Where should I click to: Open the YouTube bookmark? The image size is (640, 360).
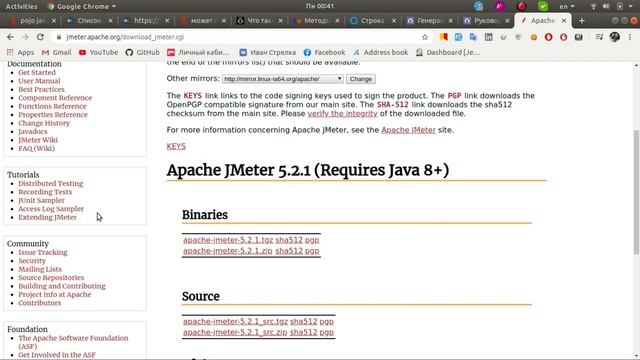pos(98,52)
